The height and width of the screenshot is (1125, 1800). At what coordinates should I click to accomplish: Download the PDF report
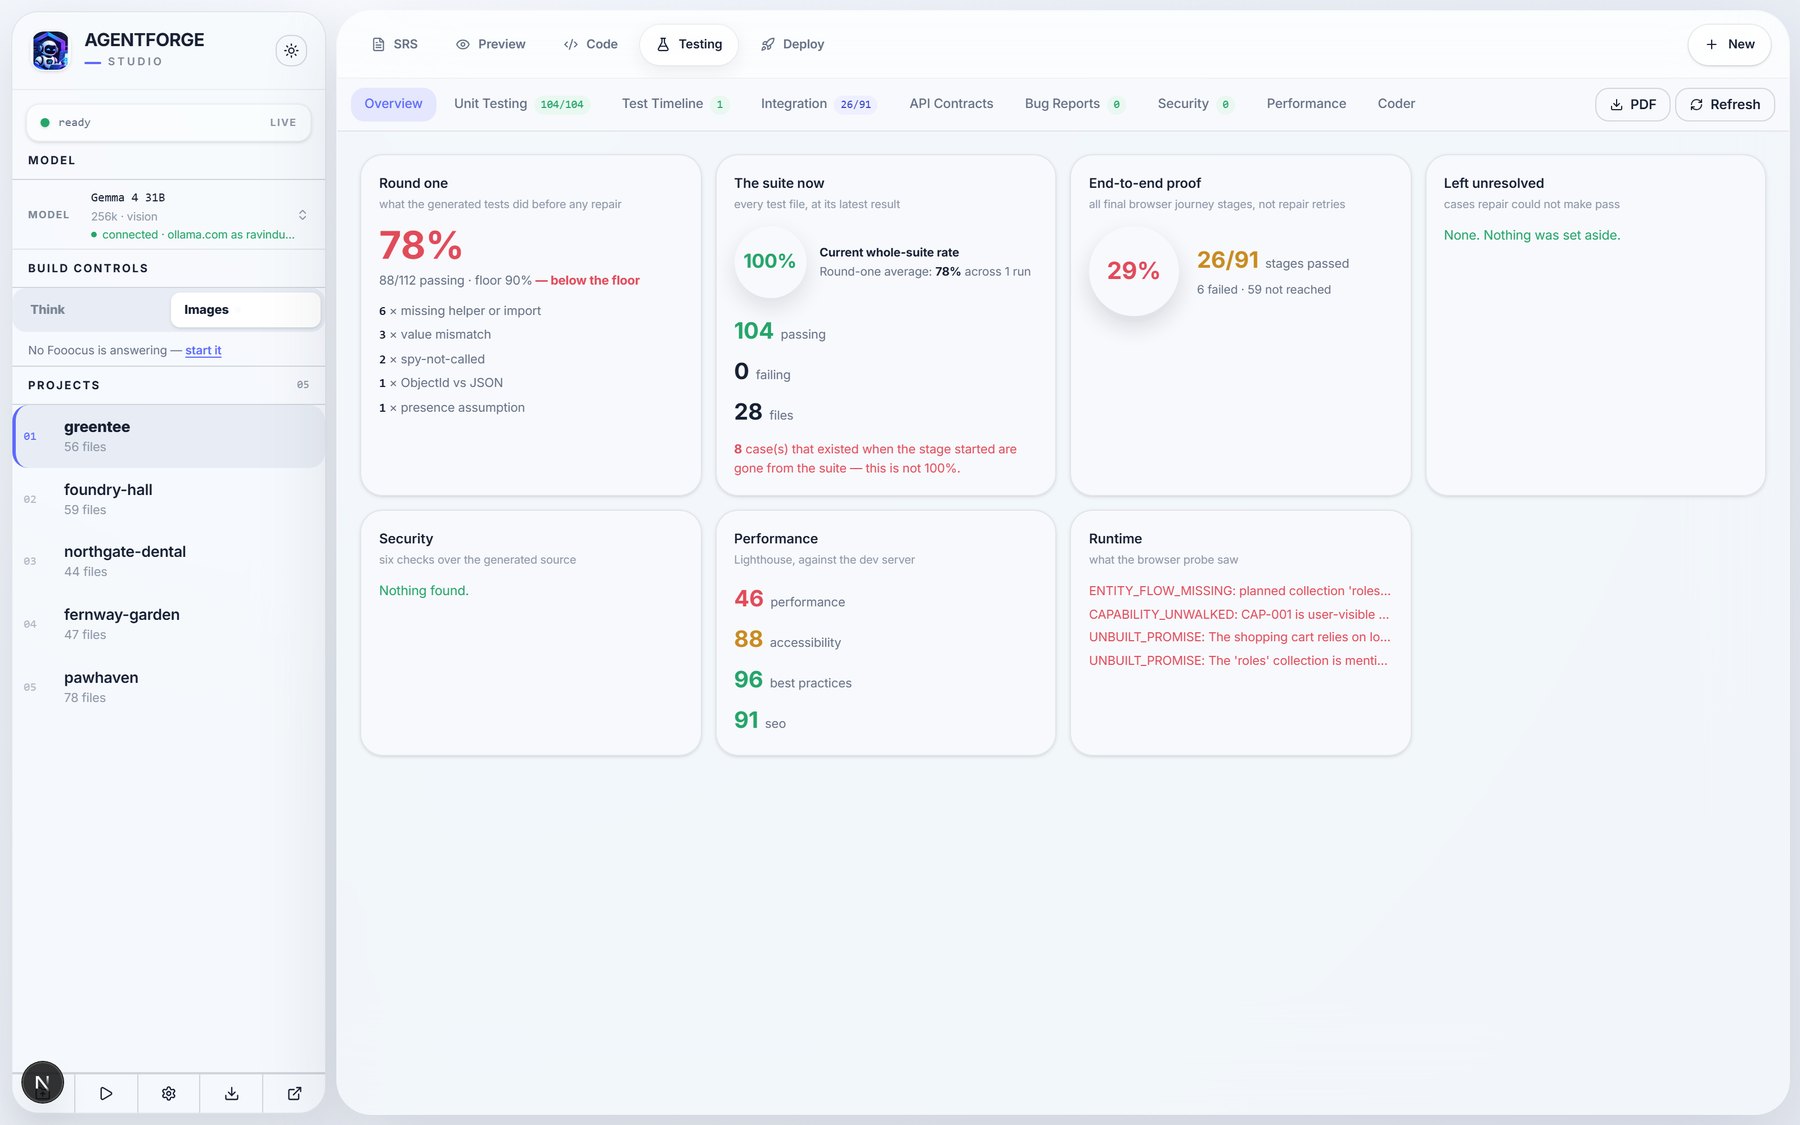tap(1632, 104)
